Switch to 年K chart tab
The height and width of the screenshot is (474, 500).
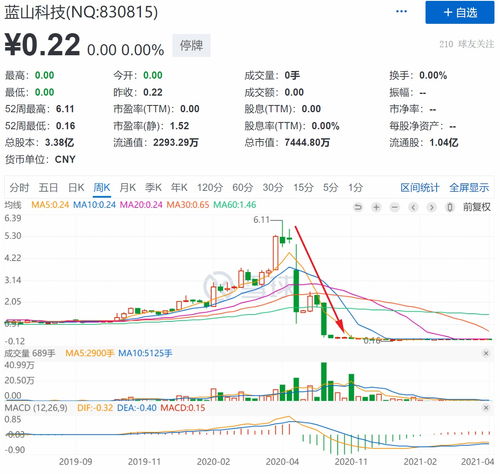[x=179, y=188]
